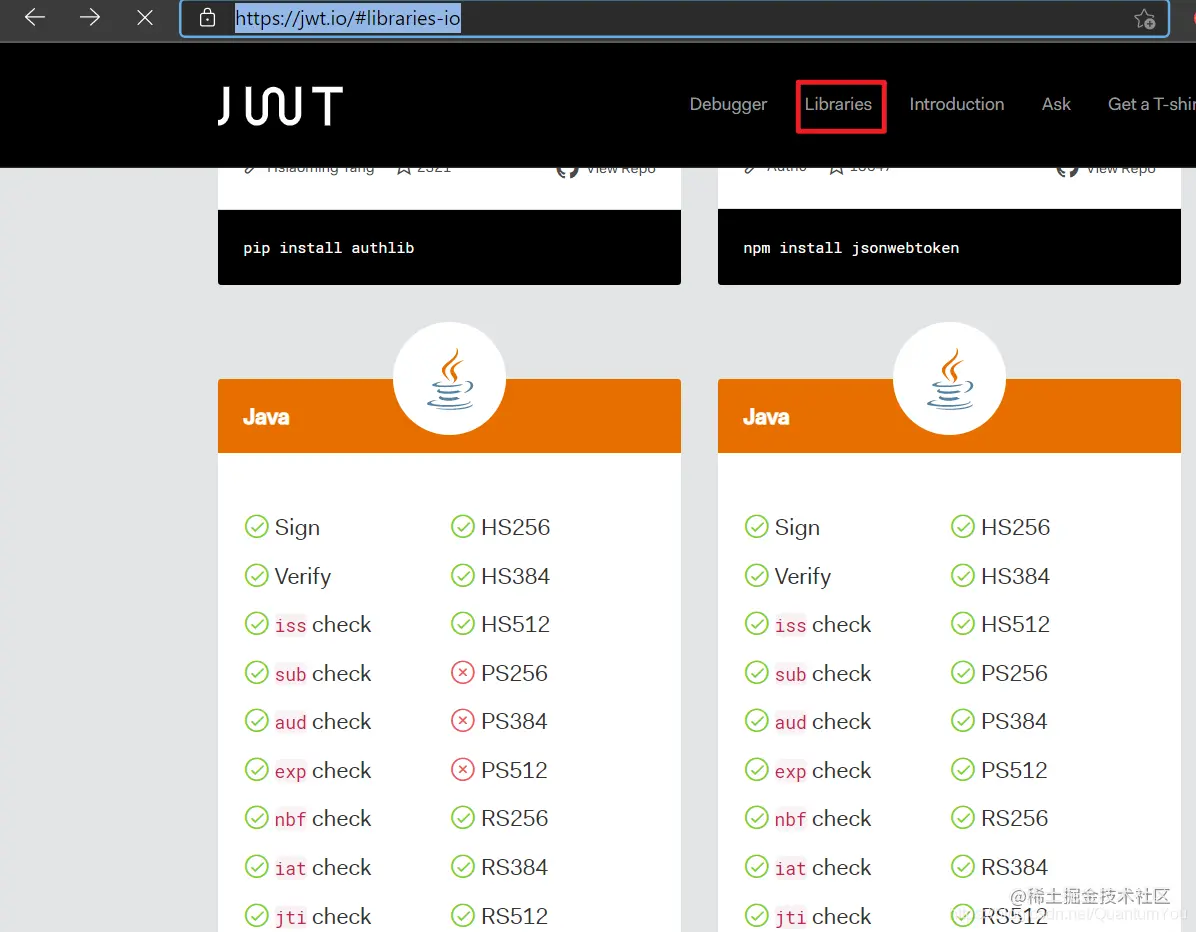1196x932 pixels.
Task: Click iss check icon in left Java card
Action: pyautogui.click(x=256, y=624)
